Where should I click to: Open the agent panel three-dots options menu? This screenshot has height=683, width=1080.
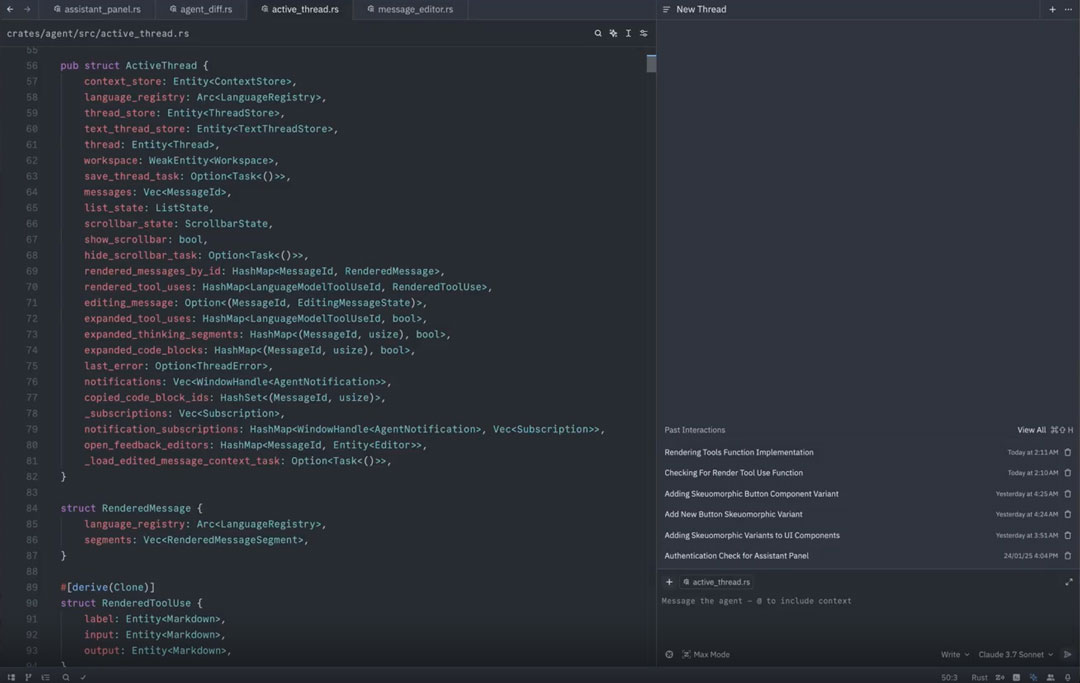coord(1068,9)
